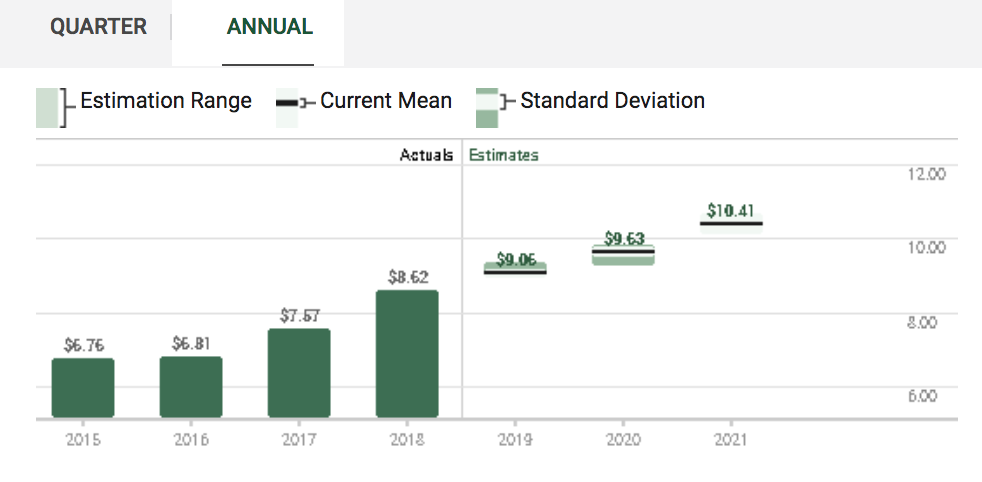Click the 2020 x-axis label
Viewport: 982px width, 482px height.
[x=623, y=440]
